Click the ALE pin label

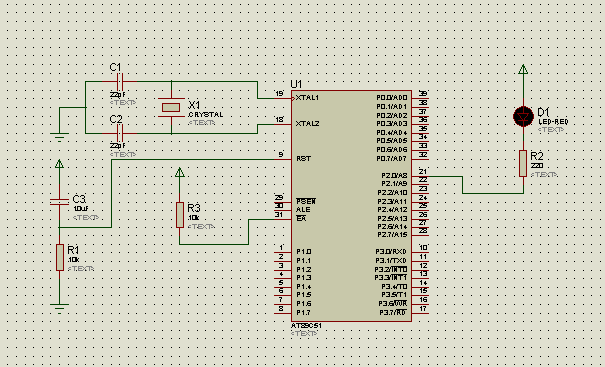(x=303, y=210)
